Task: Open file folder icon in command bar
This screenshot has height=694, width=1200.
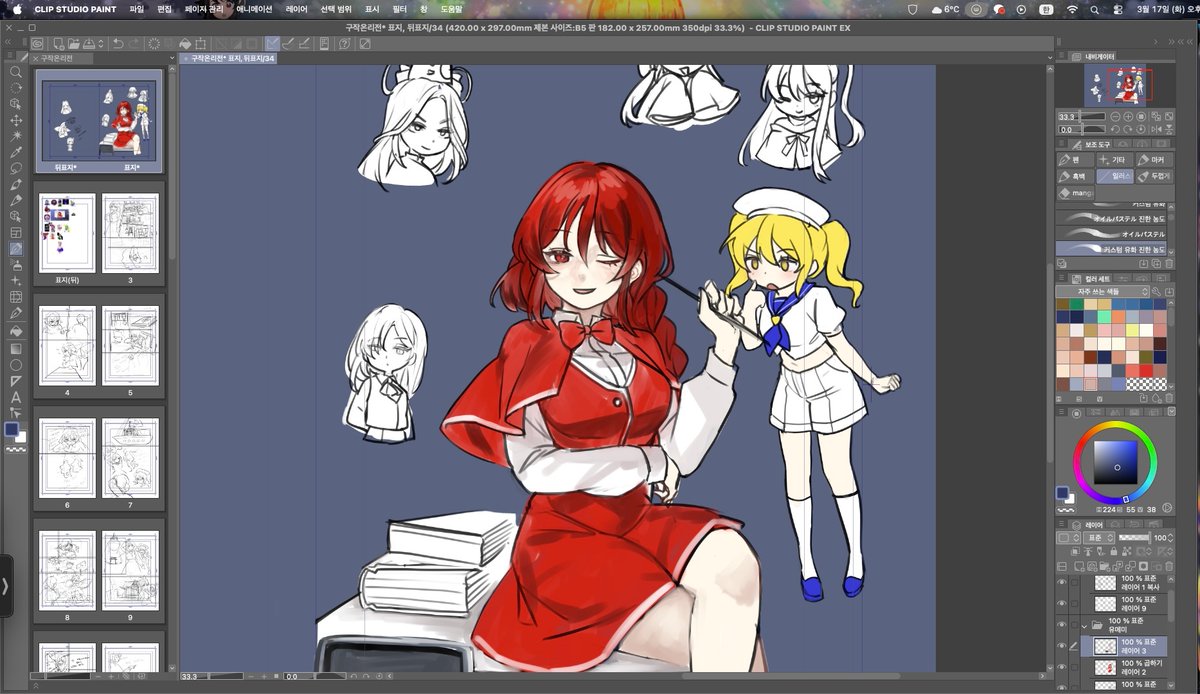Action: 73,44
